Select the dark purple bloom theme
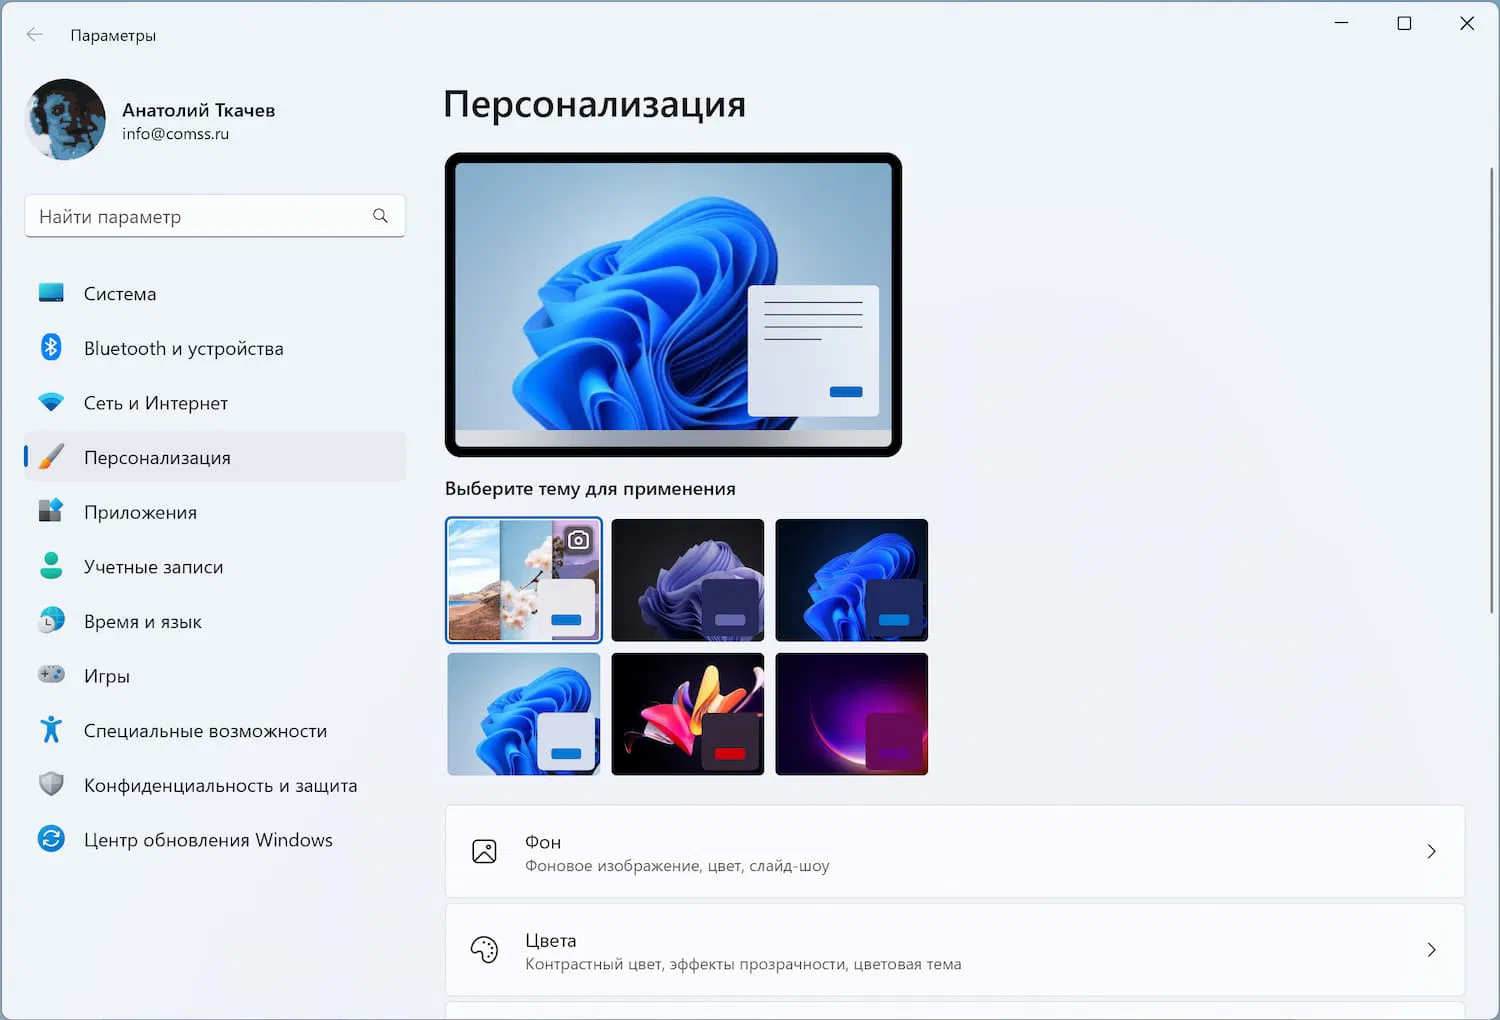The height and width of the screenshot is (1020, 1500). coord(688,580)
